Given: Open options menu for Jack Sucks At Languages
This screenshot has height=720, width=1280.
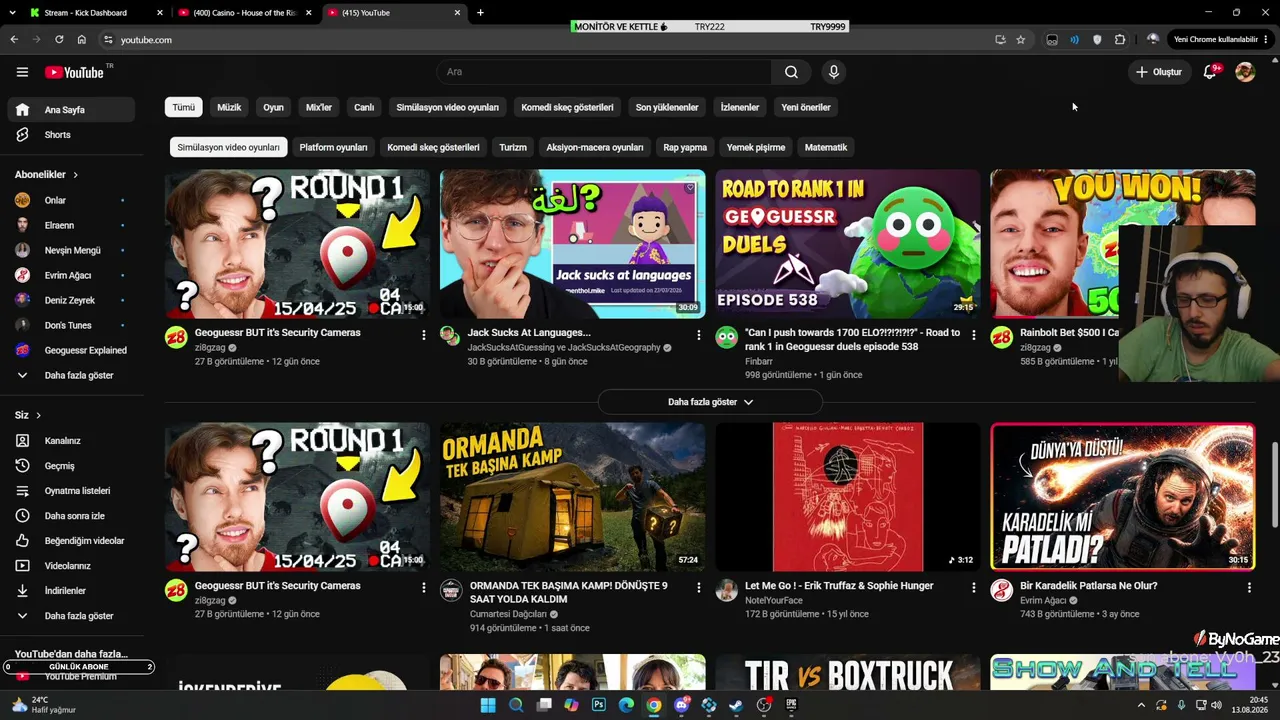Looking at the screenshot, I should [x=699, y=335].
